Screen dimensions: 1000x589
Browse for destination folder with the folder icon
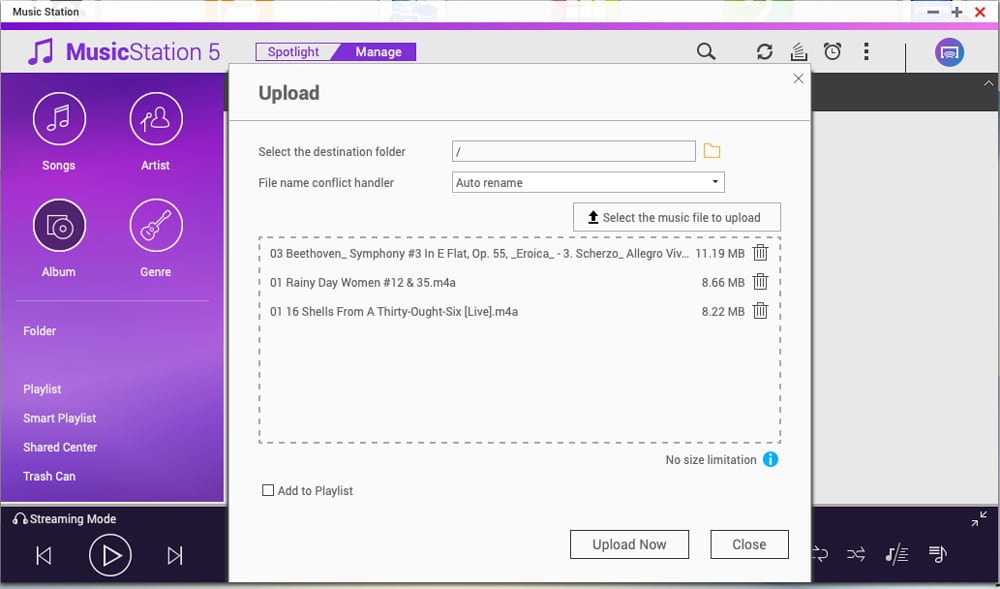[x=712, y=151]
